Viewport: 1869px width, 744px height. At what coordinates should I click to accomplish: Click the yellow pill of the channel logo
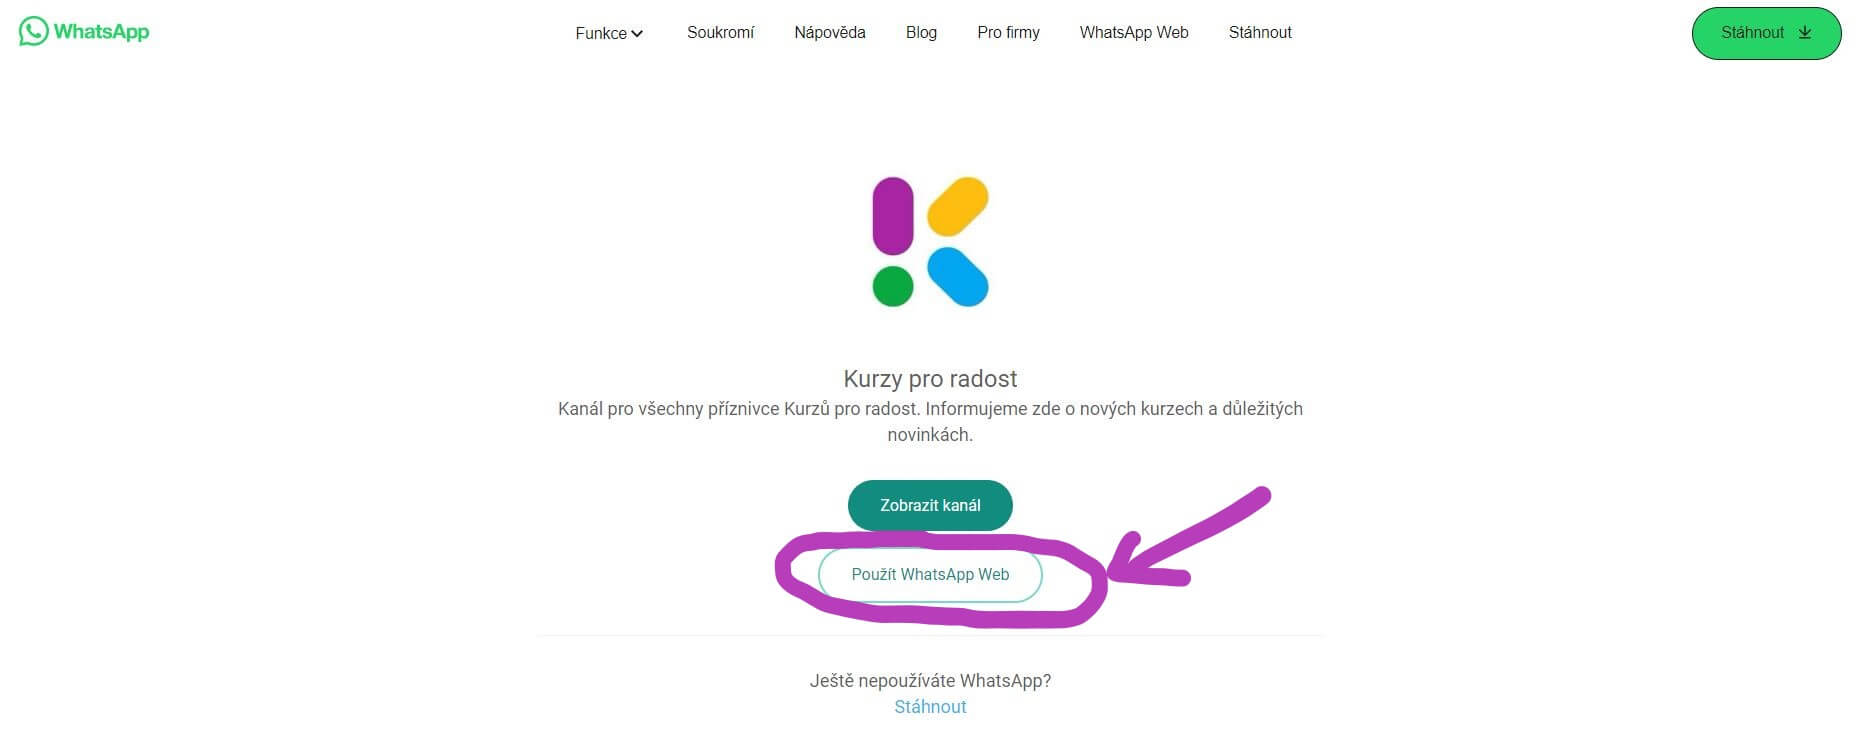958,206
